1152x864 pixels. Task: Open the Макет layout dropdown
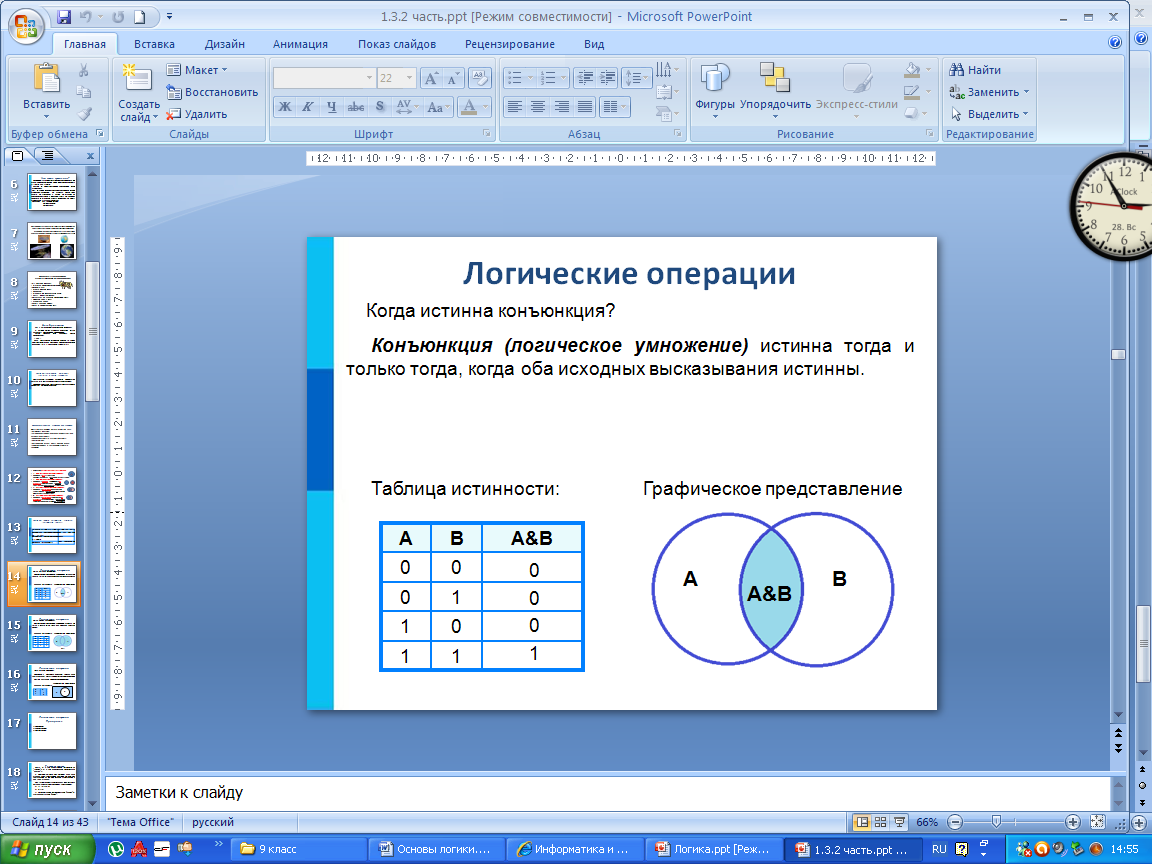[197, 70]
